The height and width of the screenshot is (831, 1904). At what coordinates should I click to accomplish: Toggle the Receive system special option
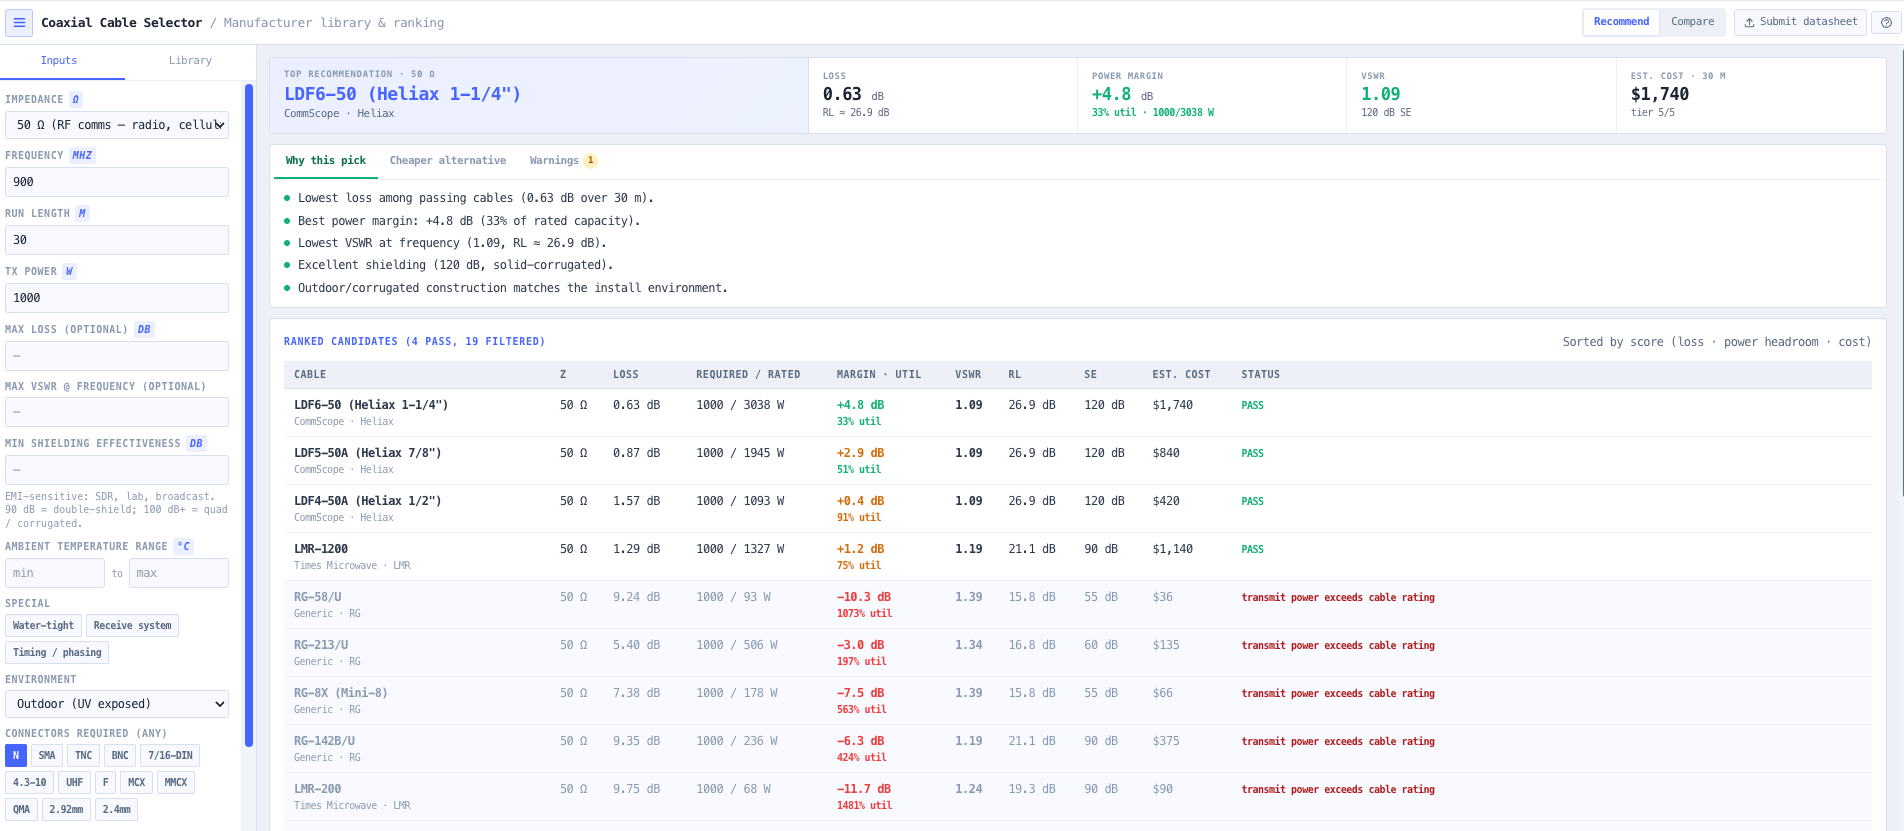coord(132,626)
